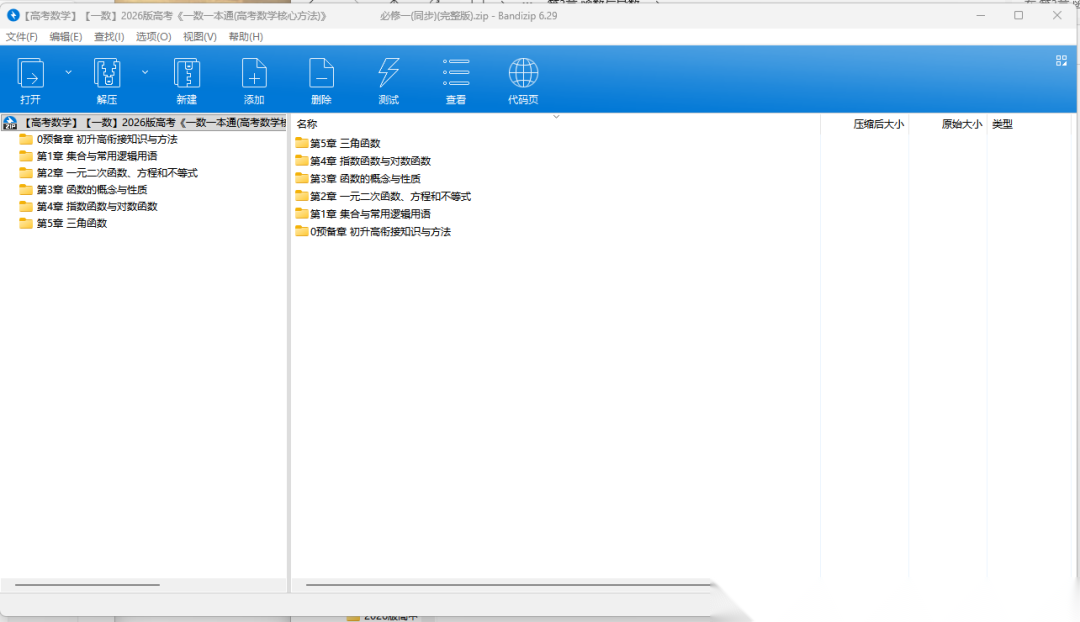
Task: Expand the dropdown arrow beside 打开
Action: pos(68,72)
